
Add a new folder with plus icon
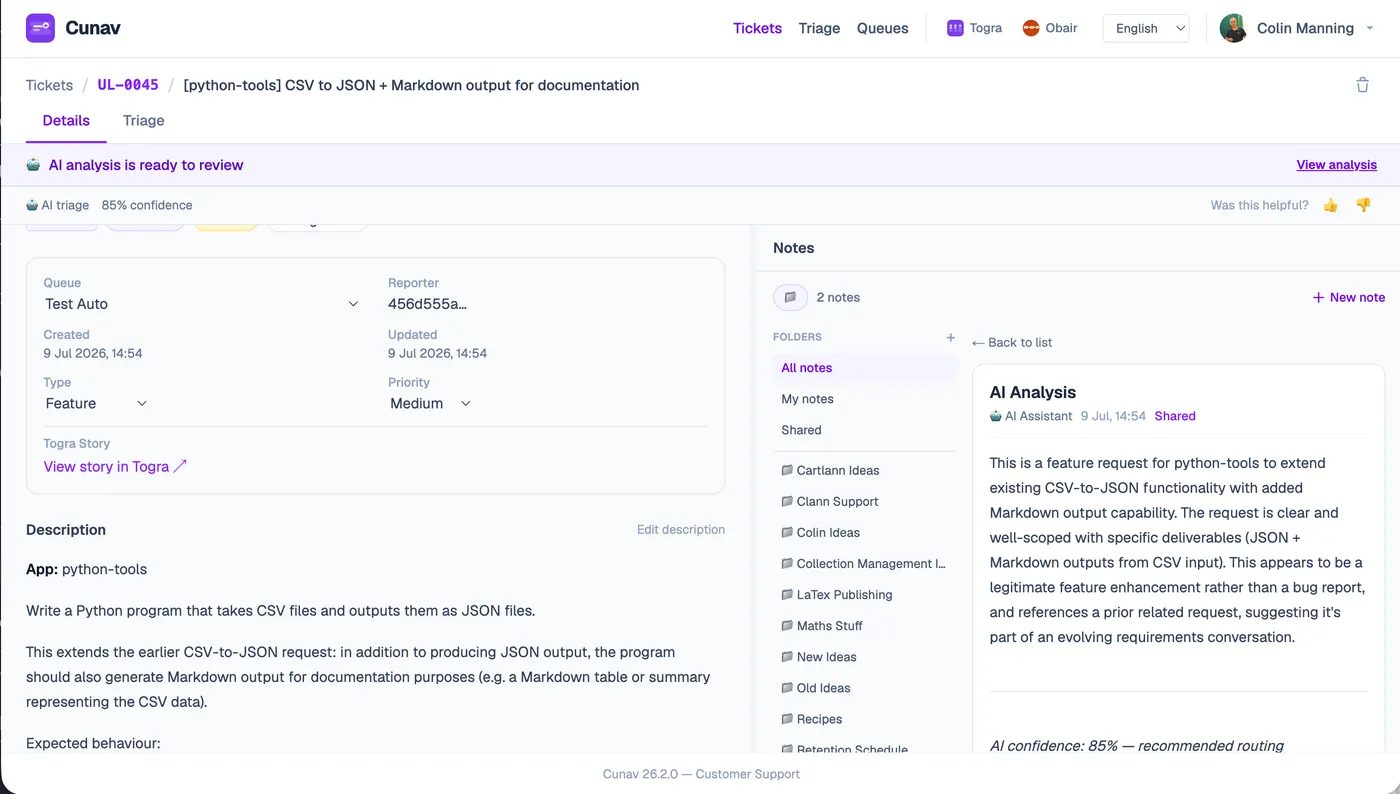click(950, 337)
